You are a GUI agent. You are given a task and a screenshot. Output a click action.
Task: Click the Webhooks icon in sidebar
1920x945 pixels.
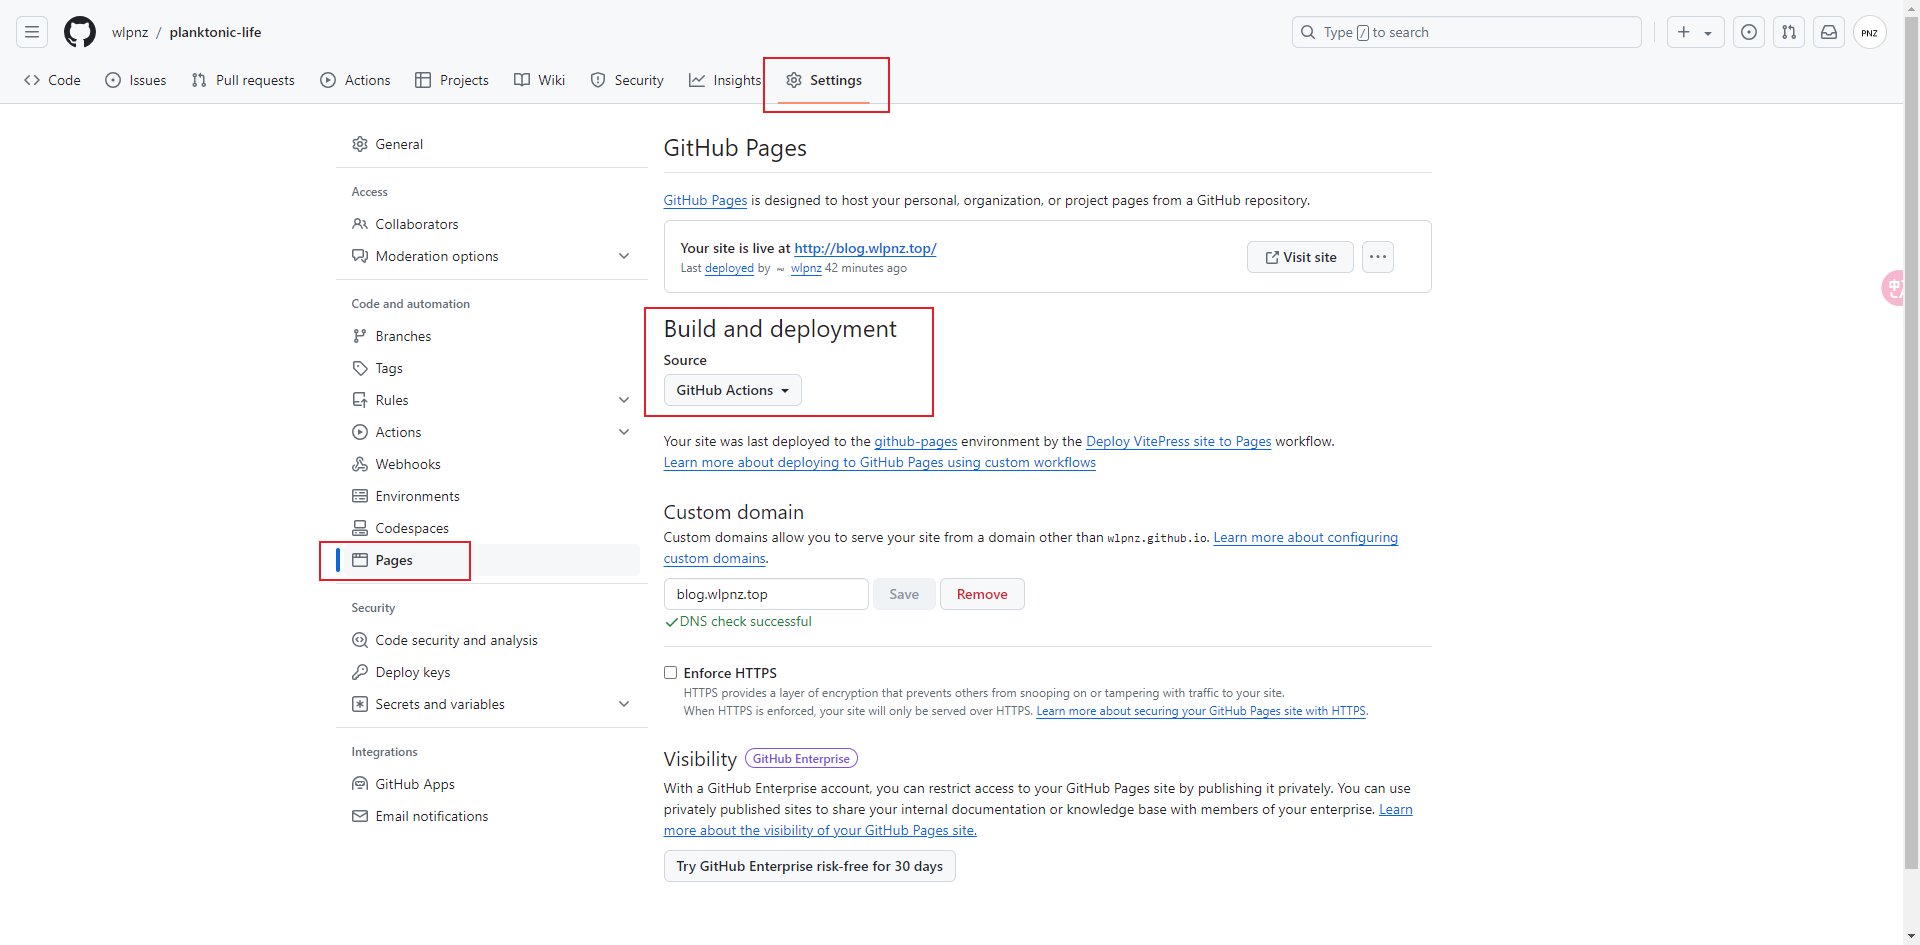360,464
